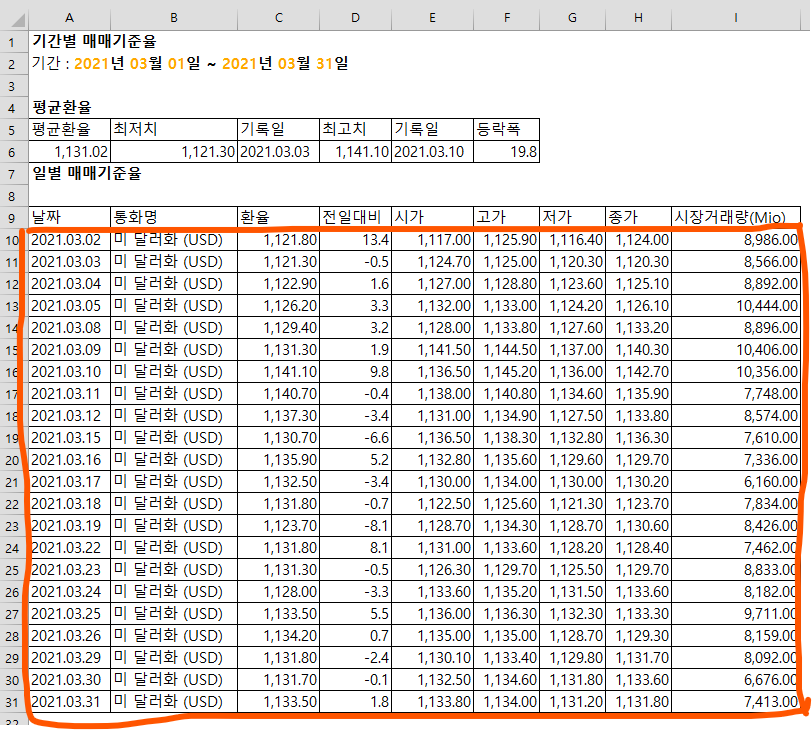
Task: Click the date cell 2021.03.22
Action: 69,548
